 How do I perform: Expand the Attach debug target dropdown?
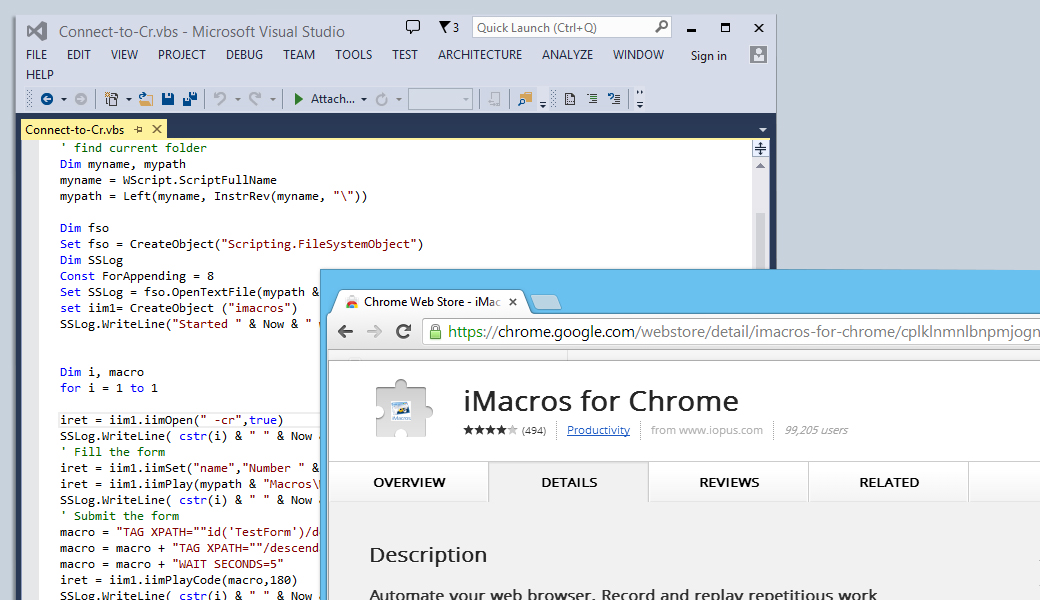(363, 99)
